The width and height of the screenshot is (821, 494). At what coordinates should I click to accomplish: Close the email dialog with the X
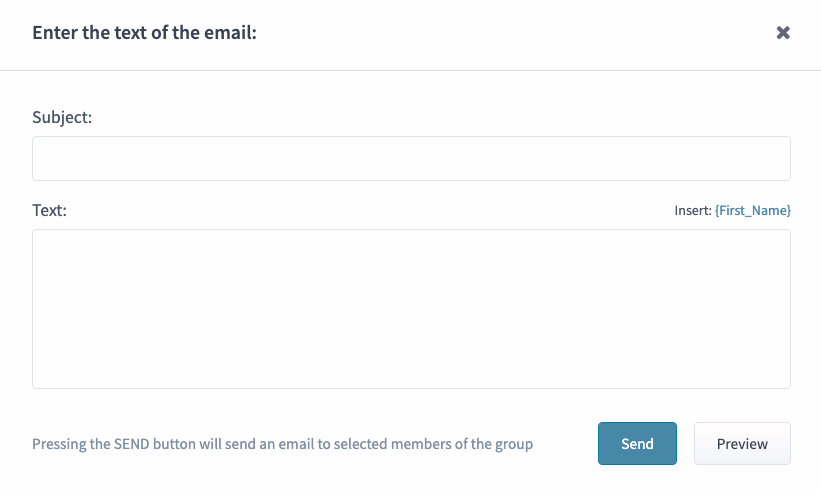pos(783,33)
